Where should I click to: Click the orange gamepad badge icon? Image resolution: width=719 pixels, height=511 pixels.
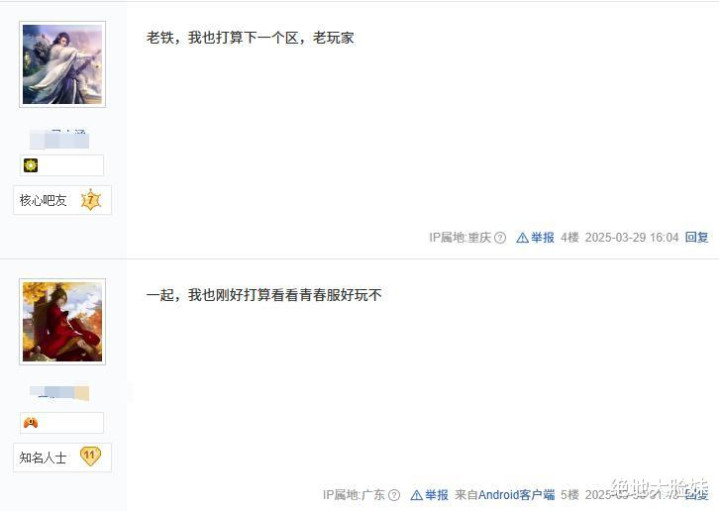(31, 422)
